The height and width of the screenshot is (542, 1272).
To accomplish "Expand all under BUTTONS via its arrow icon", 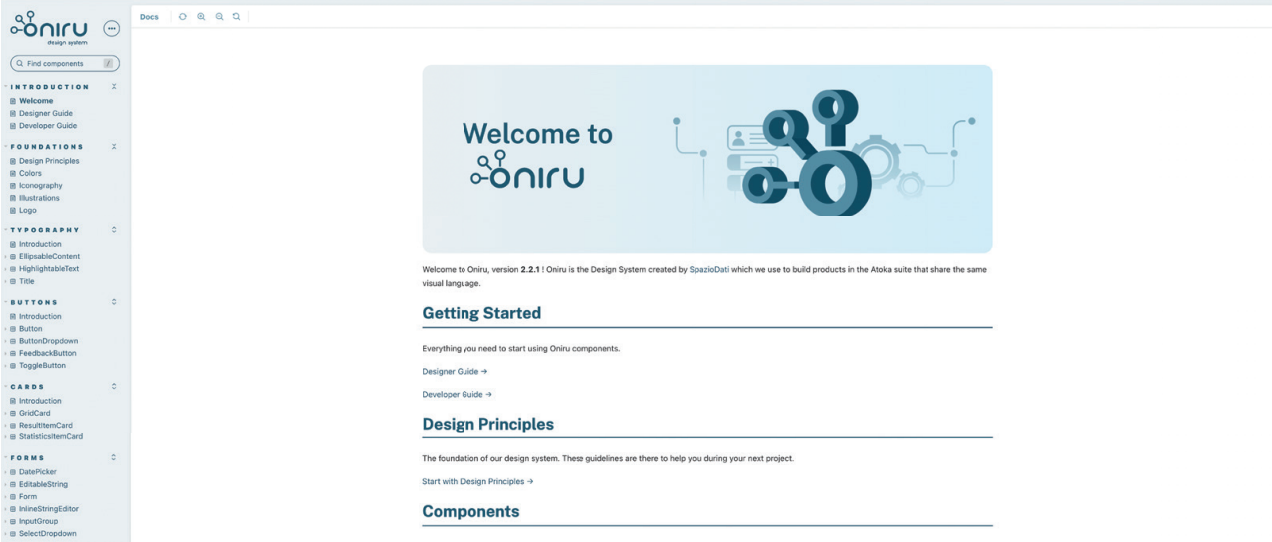I will click(x=114, y=302).
